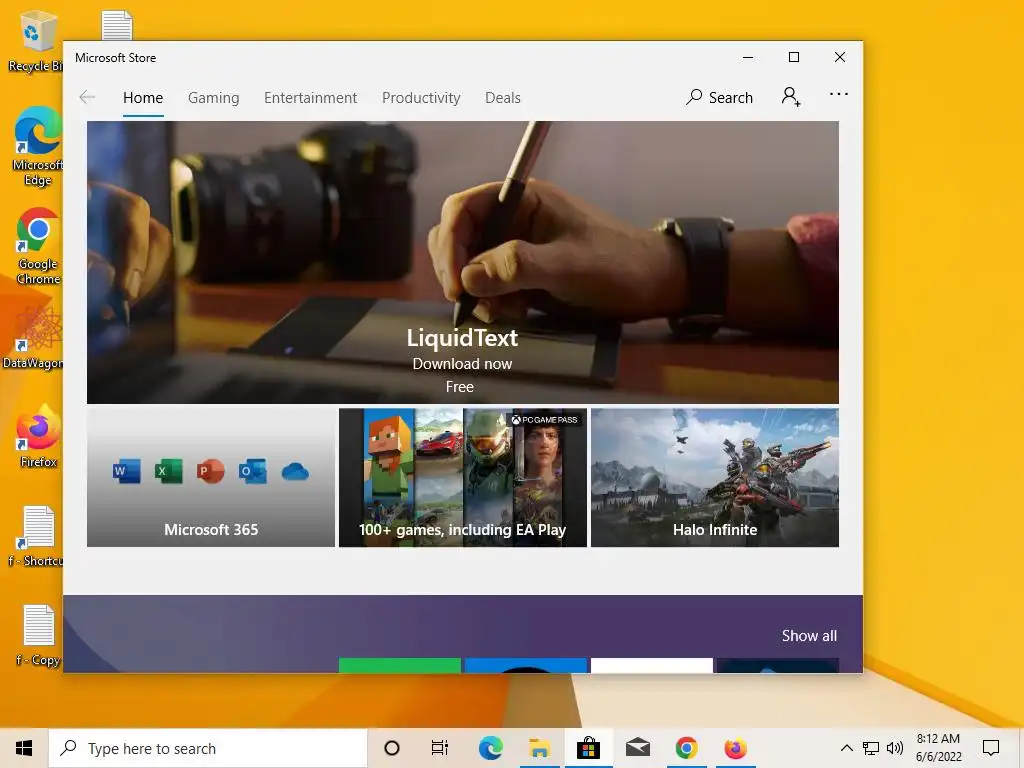Viewport: 1024px width, 768px height.
Task: Switch to the Gaming tab
Action: pyautogui.click(x=214, y=98)
